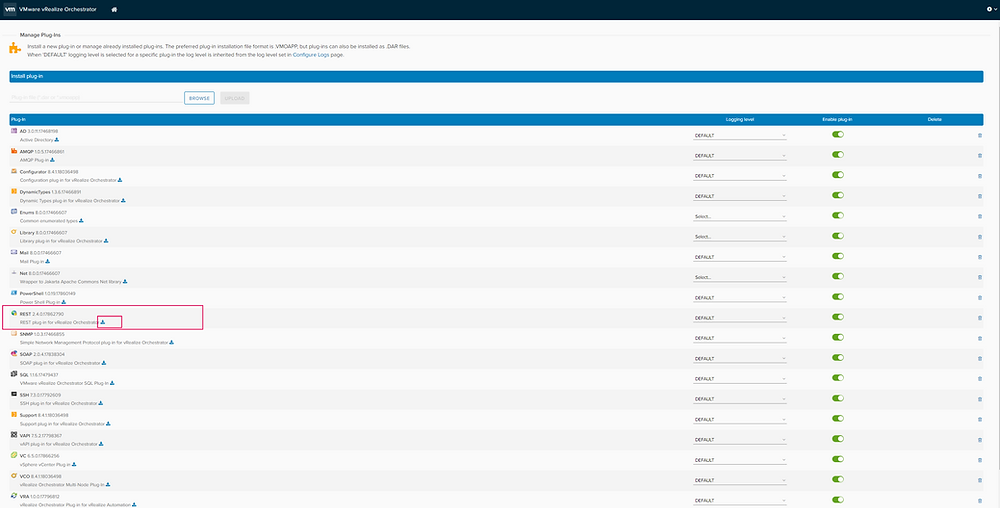The width and height of the screenshot is (1000, 508).
Task: Download the Library plug-in
Action: point(106,241)
